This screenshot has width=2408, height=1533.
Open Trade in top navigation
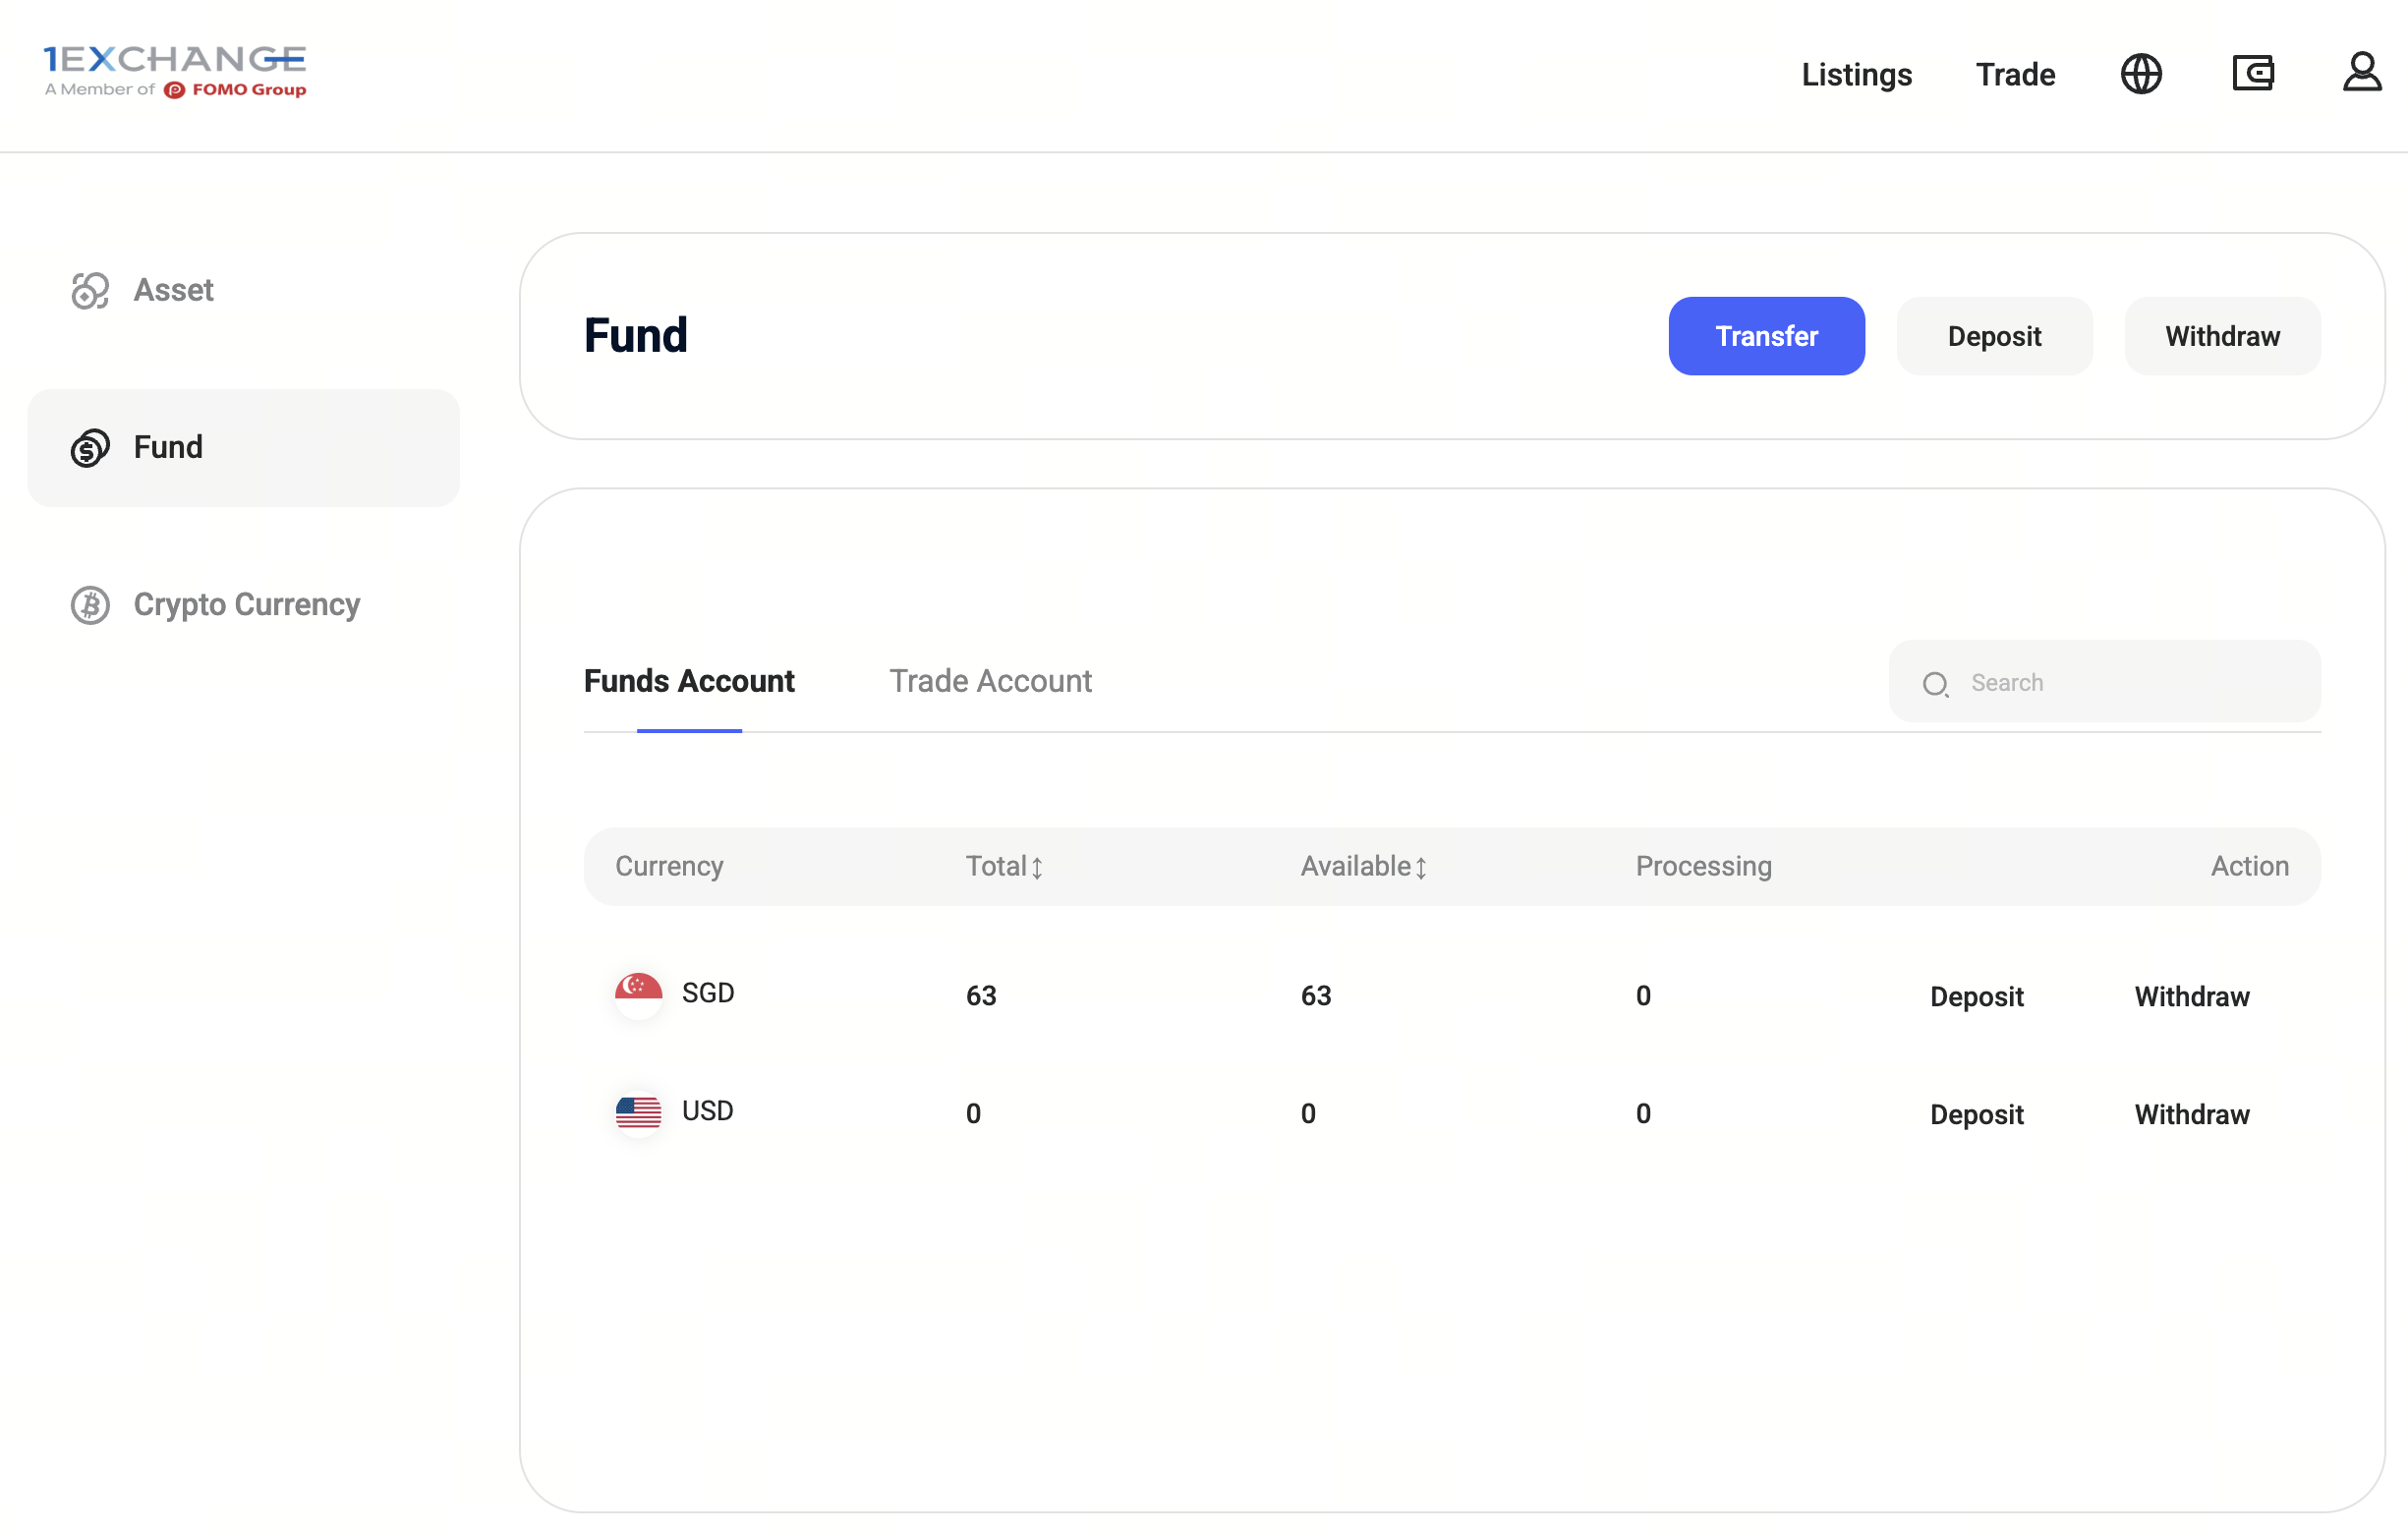pyautogui.click(x=2015, y=75)
